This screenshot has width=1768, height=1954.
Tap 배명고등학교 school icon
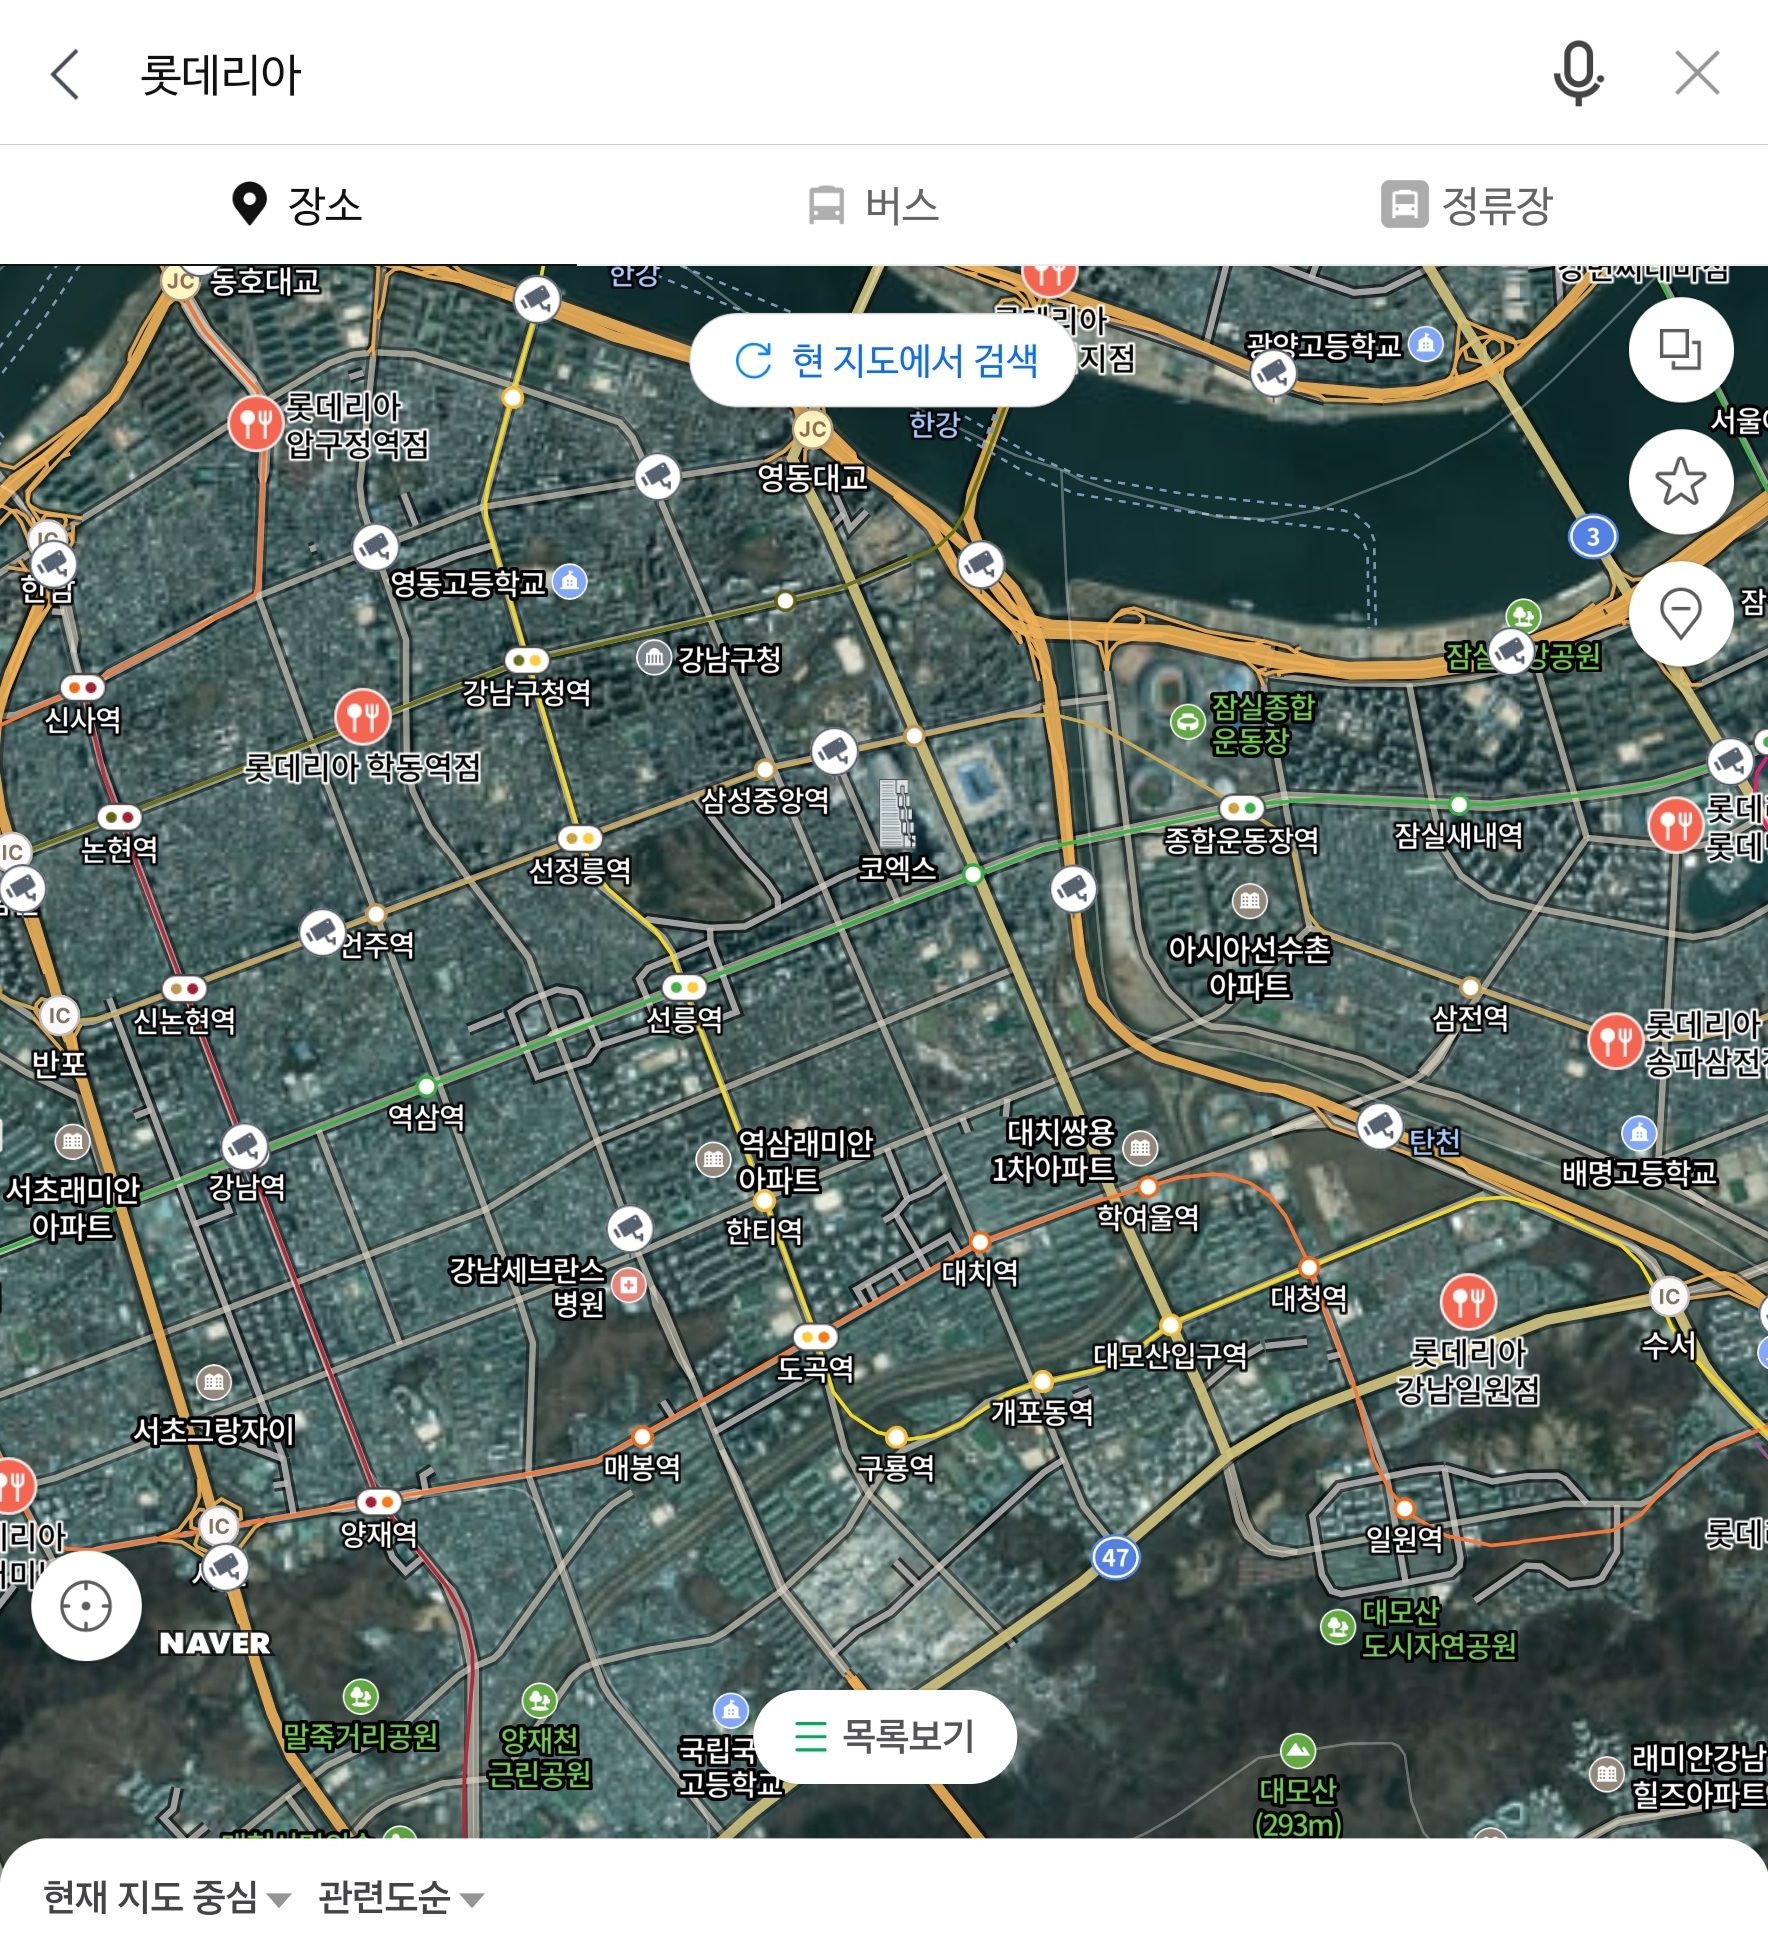1639,1133
